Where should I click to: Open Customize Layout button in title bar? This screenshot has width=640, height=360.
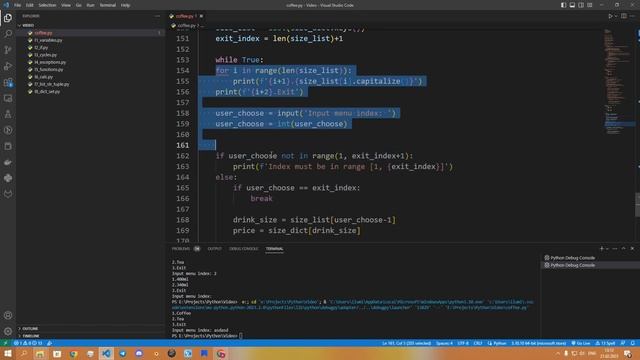coord(590,5)
